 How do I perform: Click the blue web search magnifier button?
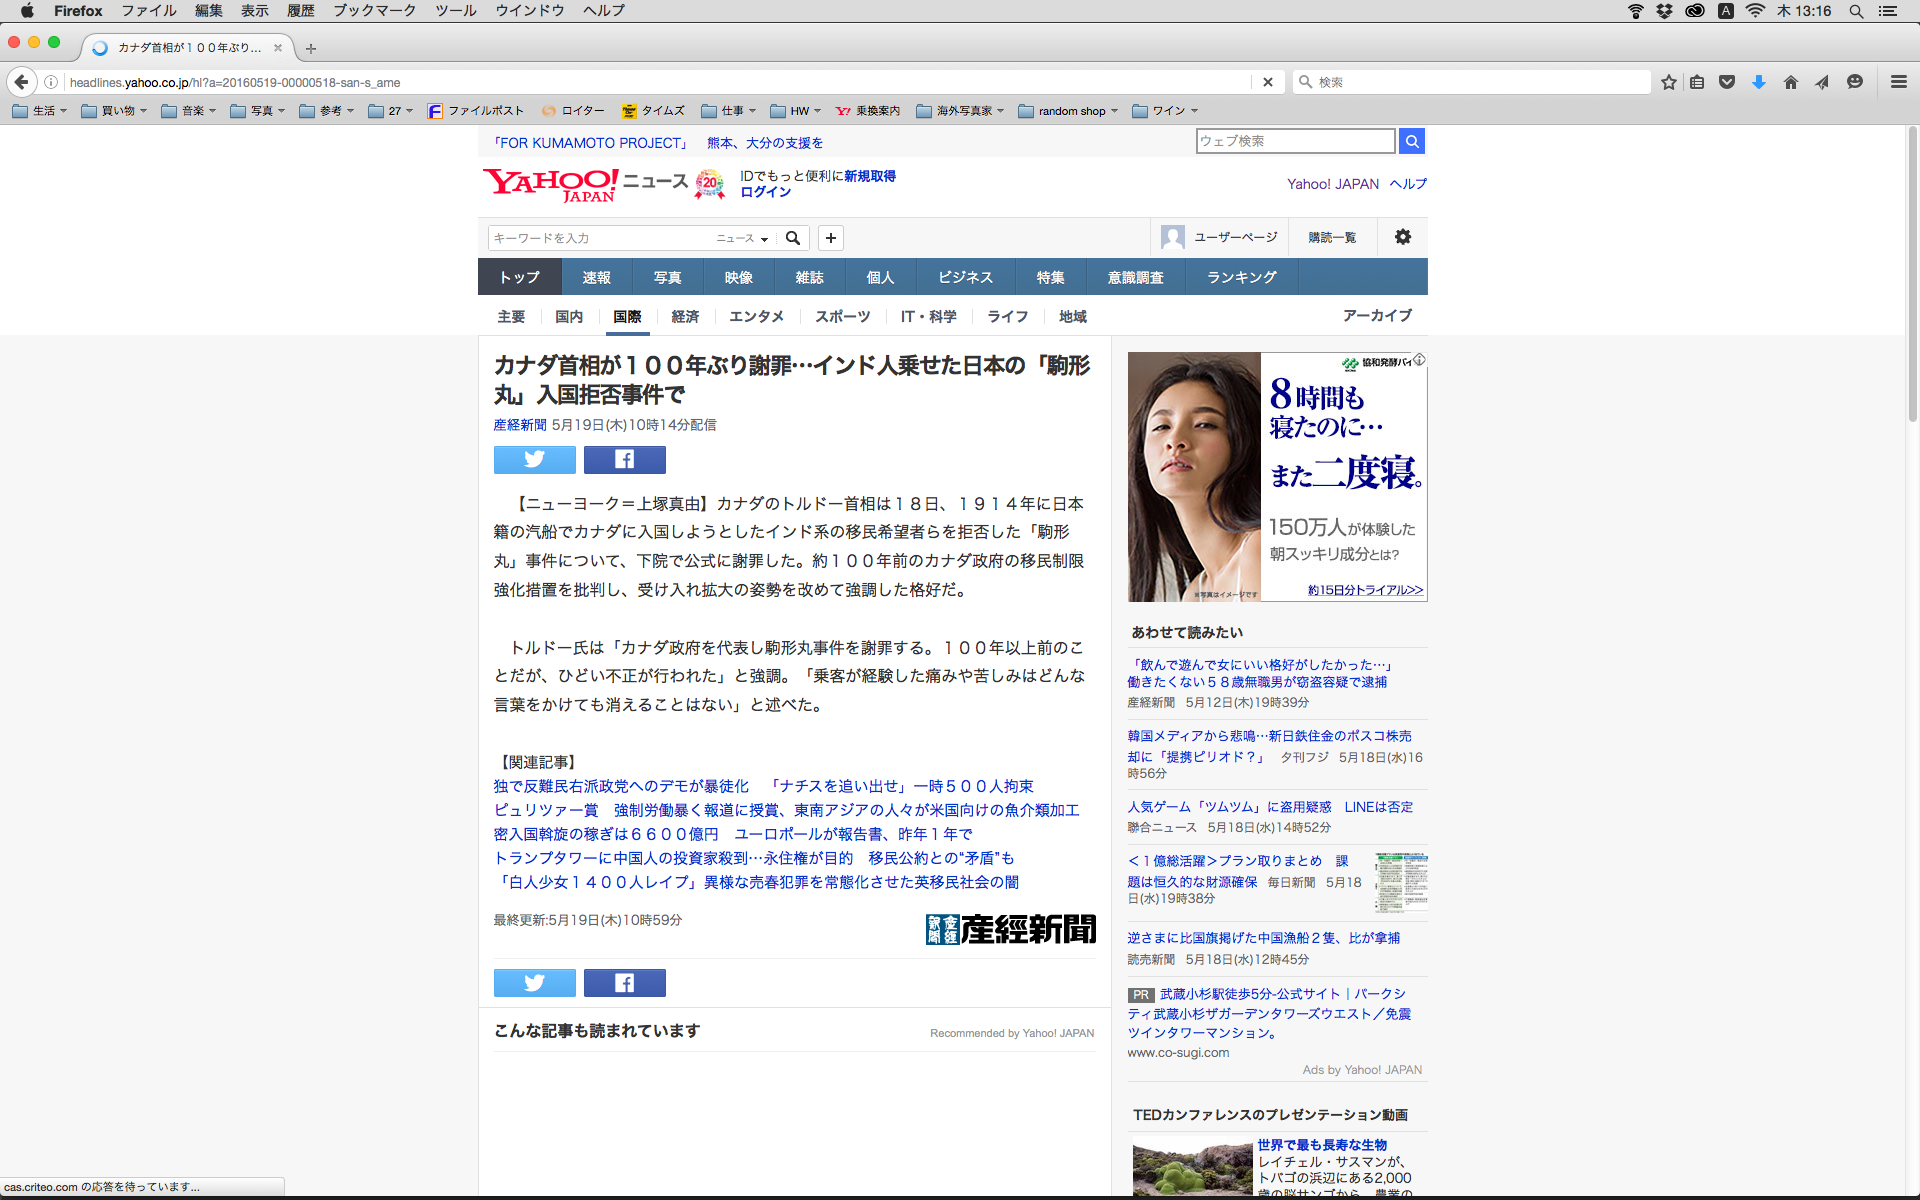[1411, 141]
